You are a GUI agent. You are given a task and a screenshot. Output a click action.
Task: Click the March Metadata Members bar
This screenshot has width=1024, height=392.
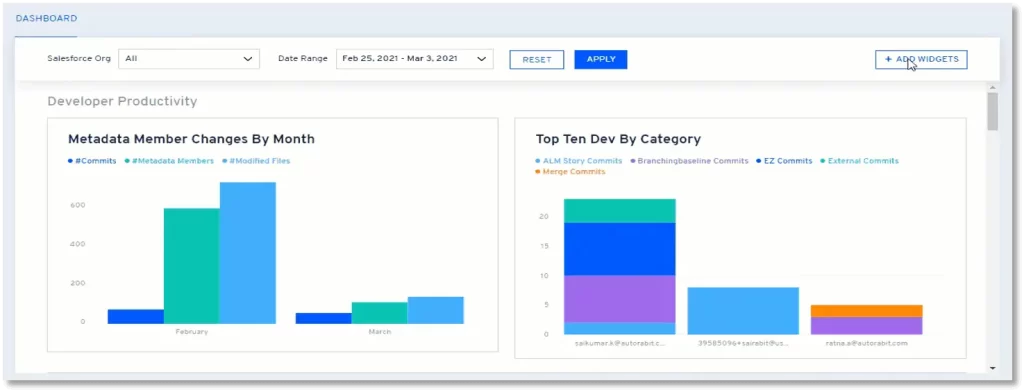(379, 313)
